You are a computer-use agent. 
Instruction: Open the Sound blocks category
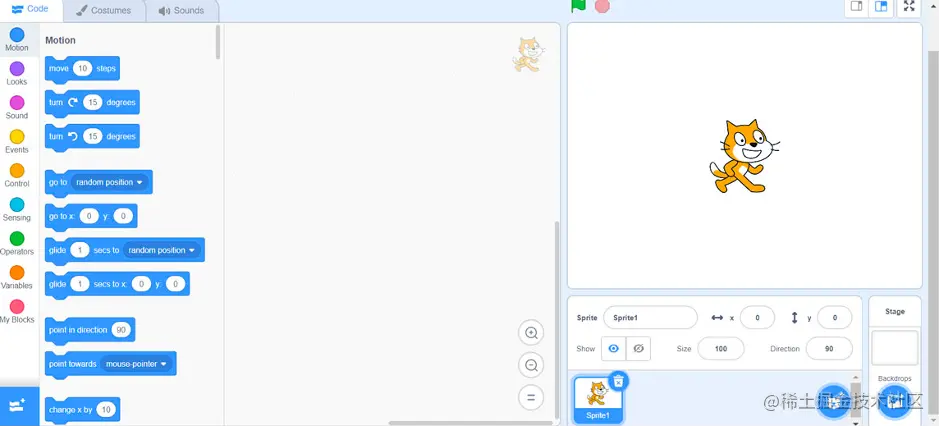pyautogui.click(x=17, y=108)
